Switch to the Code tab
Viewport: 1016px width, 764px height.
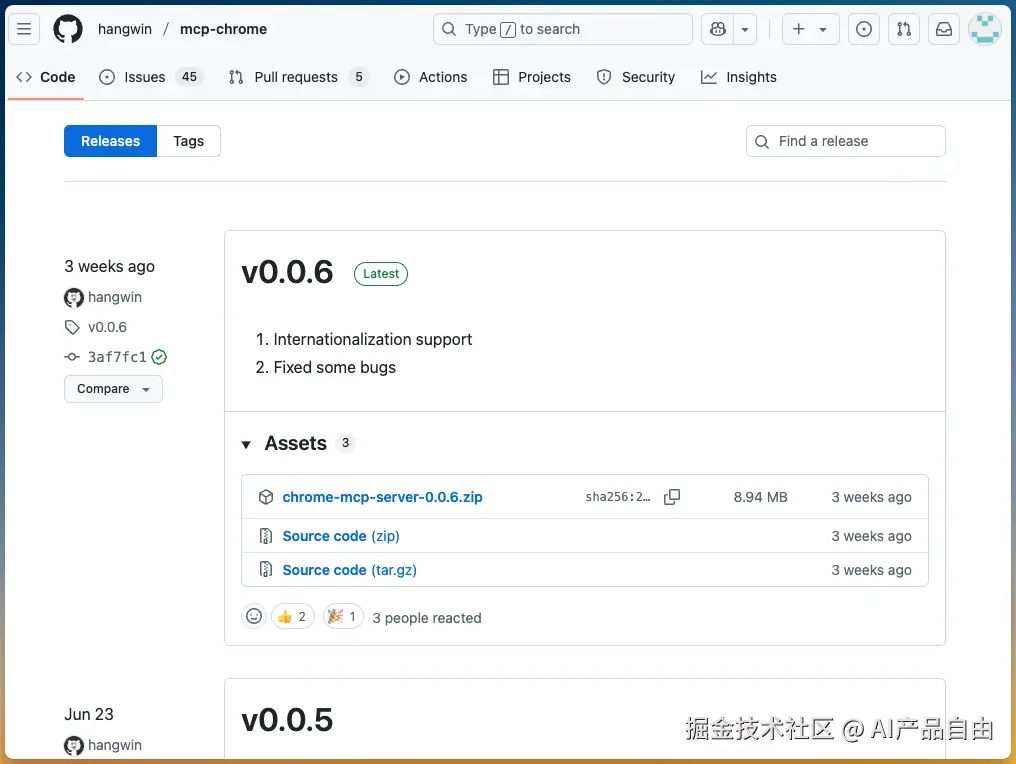coord(45,77)
